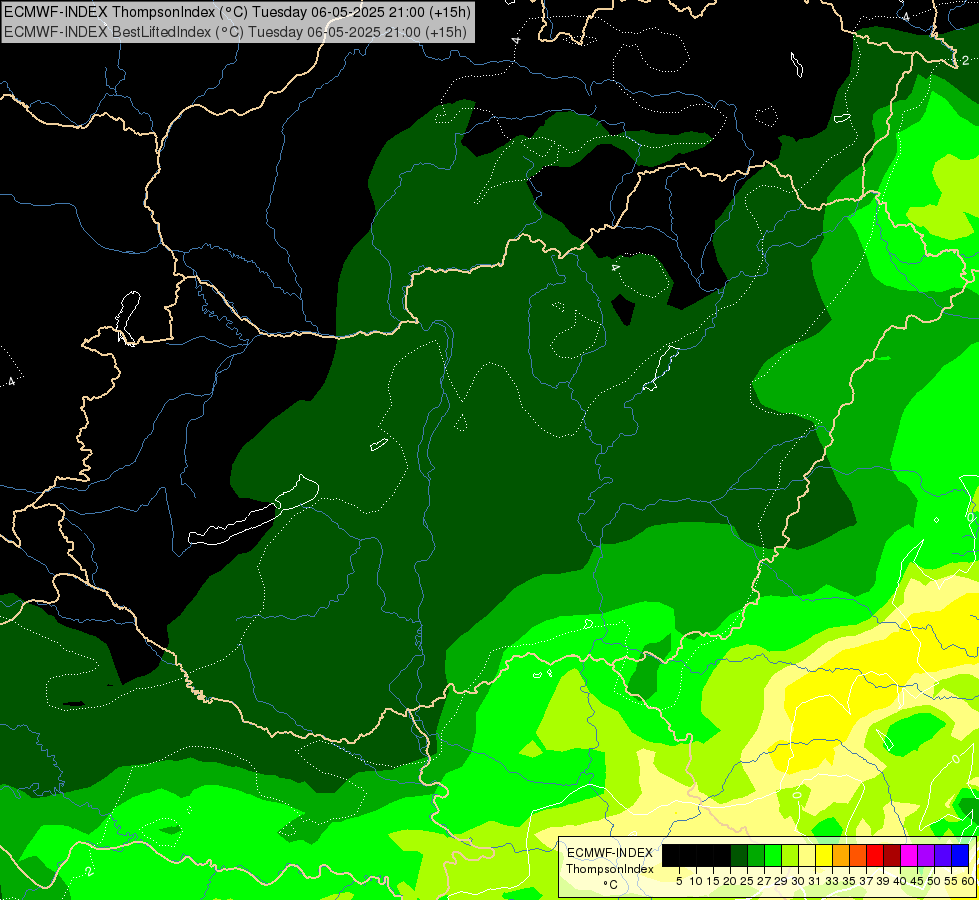The height and width of the screenshot is (900, 979).
Task: Pick the indigo 50-55 legend swatch
Action: 943,855
